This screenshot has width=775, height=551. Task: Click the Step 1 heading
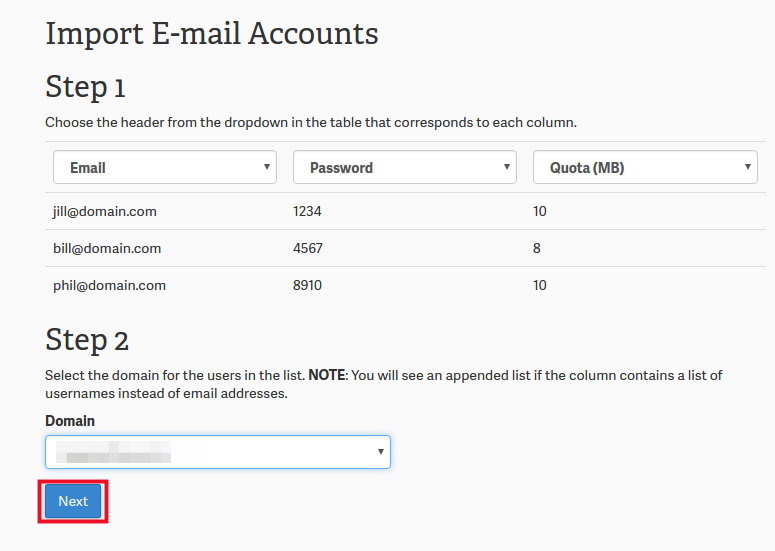pos(85,87)
